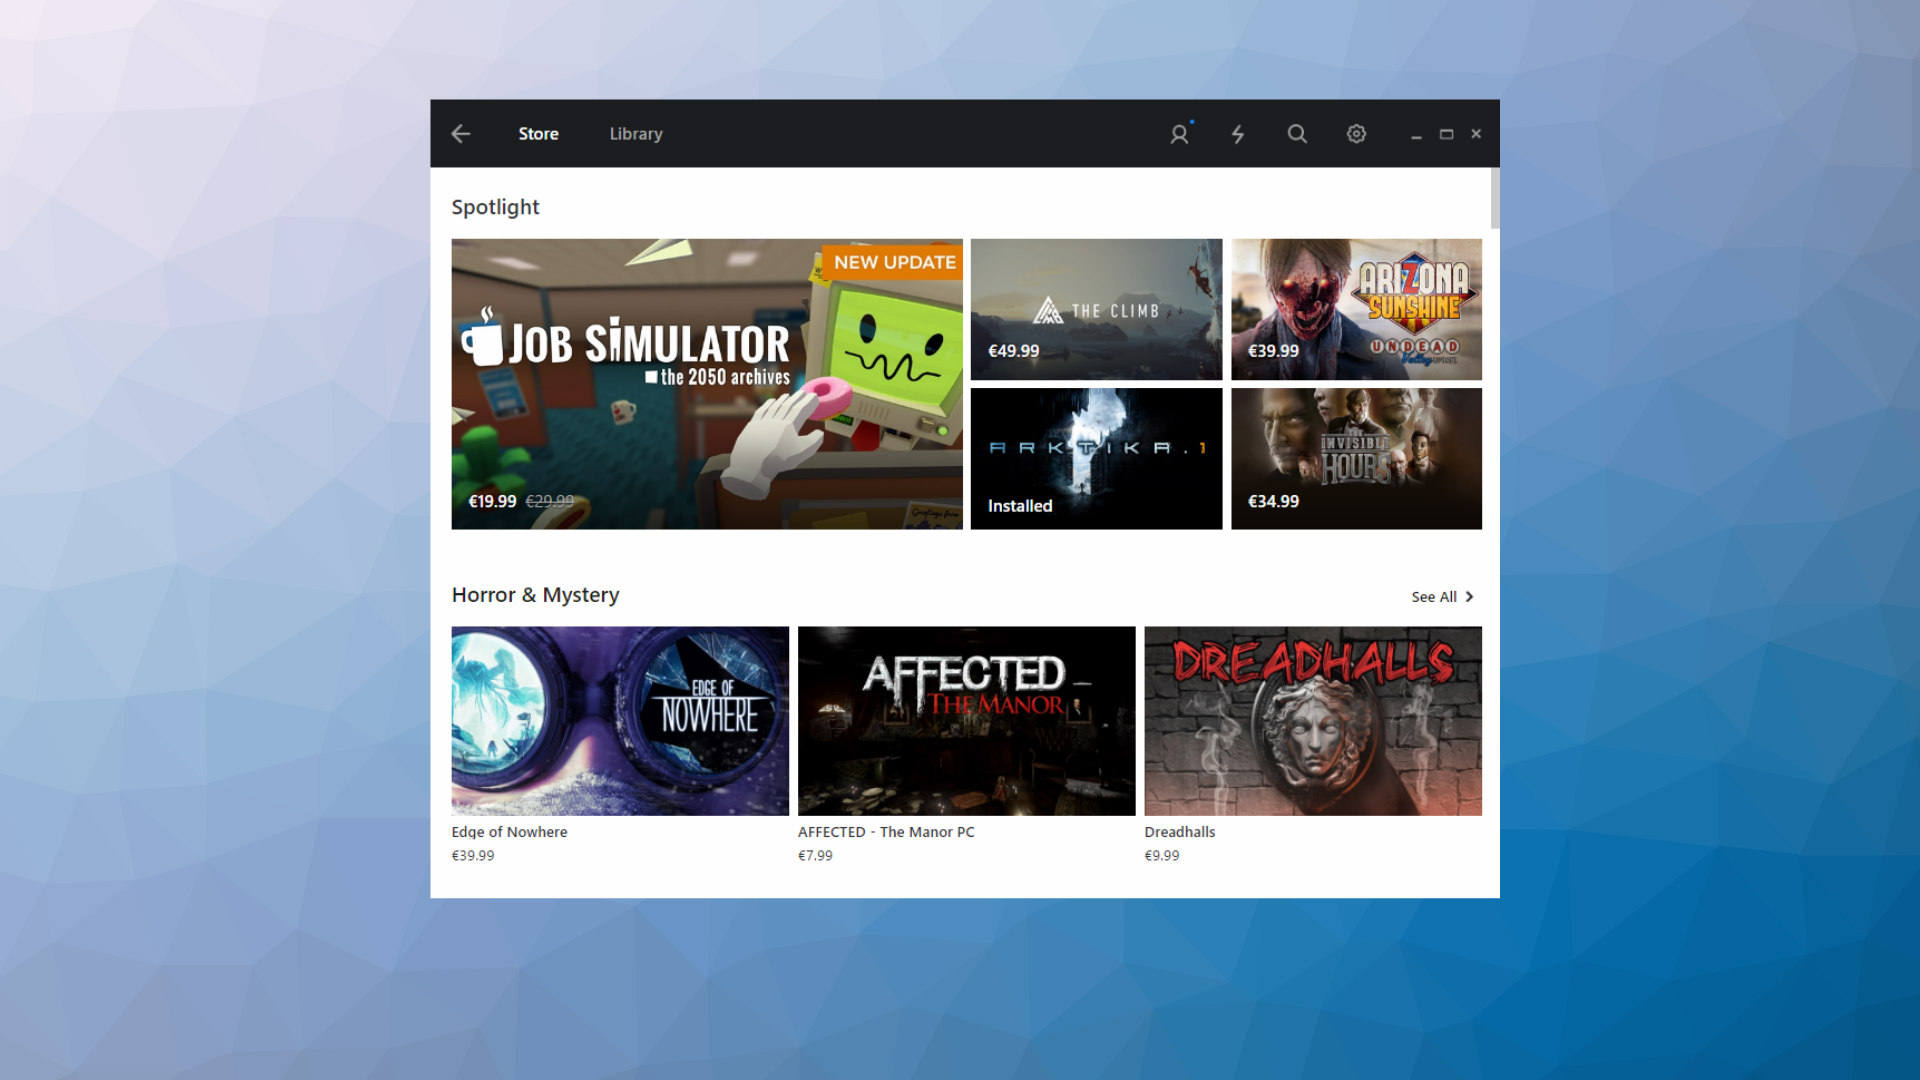
Task: Go back using the arrow icon
Action: pos(460,133)
